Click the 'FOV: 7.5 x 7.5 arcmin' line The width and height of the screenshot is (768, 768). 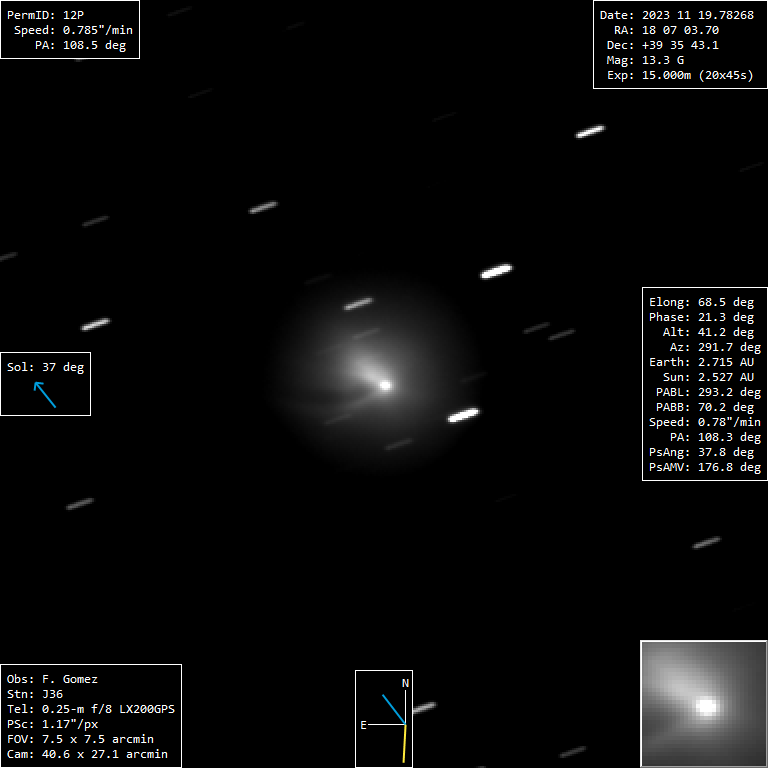[80, 740]
